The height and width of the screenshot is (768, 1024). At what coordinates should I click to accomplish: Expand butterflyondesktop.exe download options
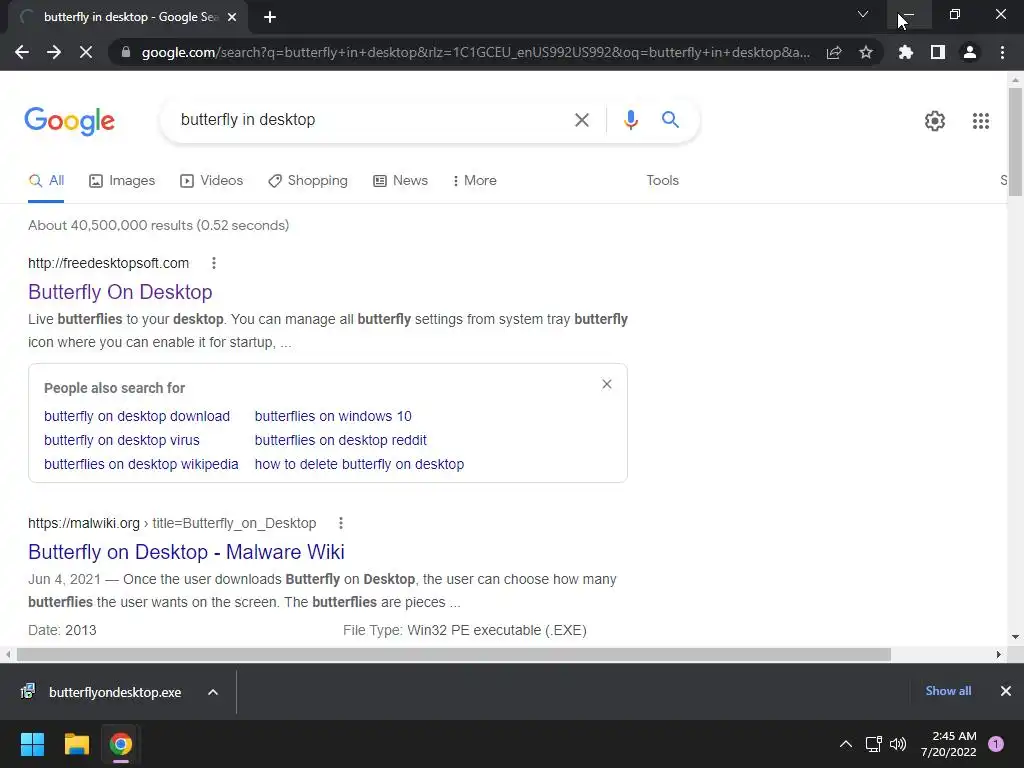213,692
